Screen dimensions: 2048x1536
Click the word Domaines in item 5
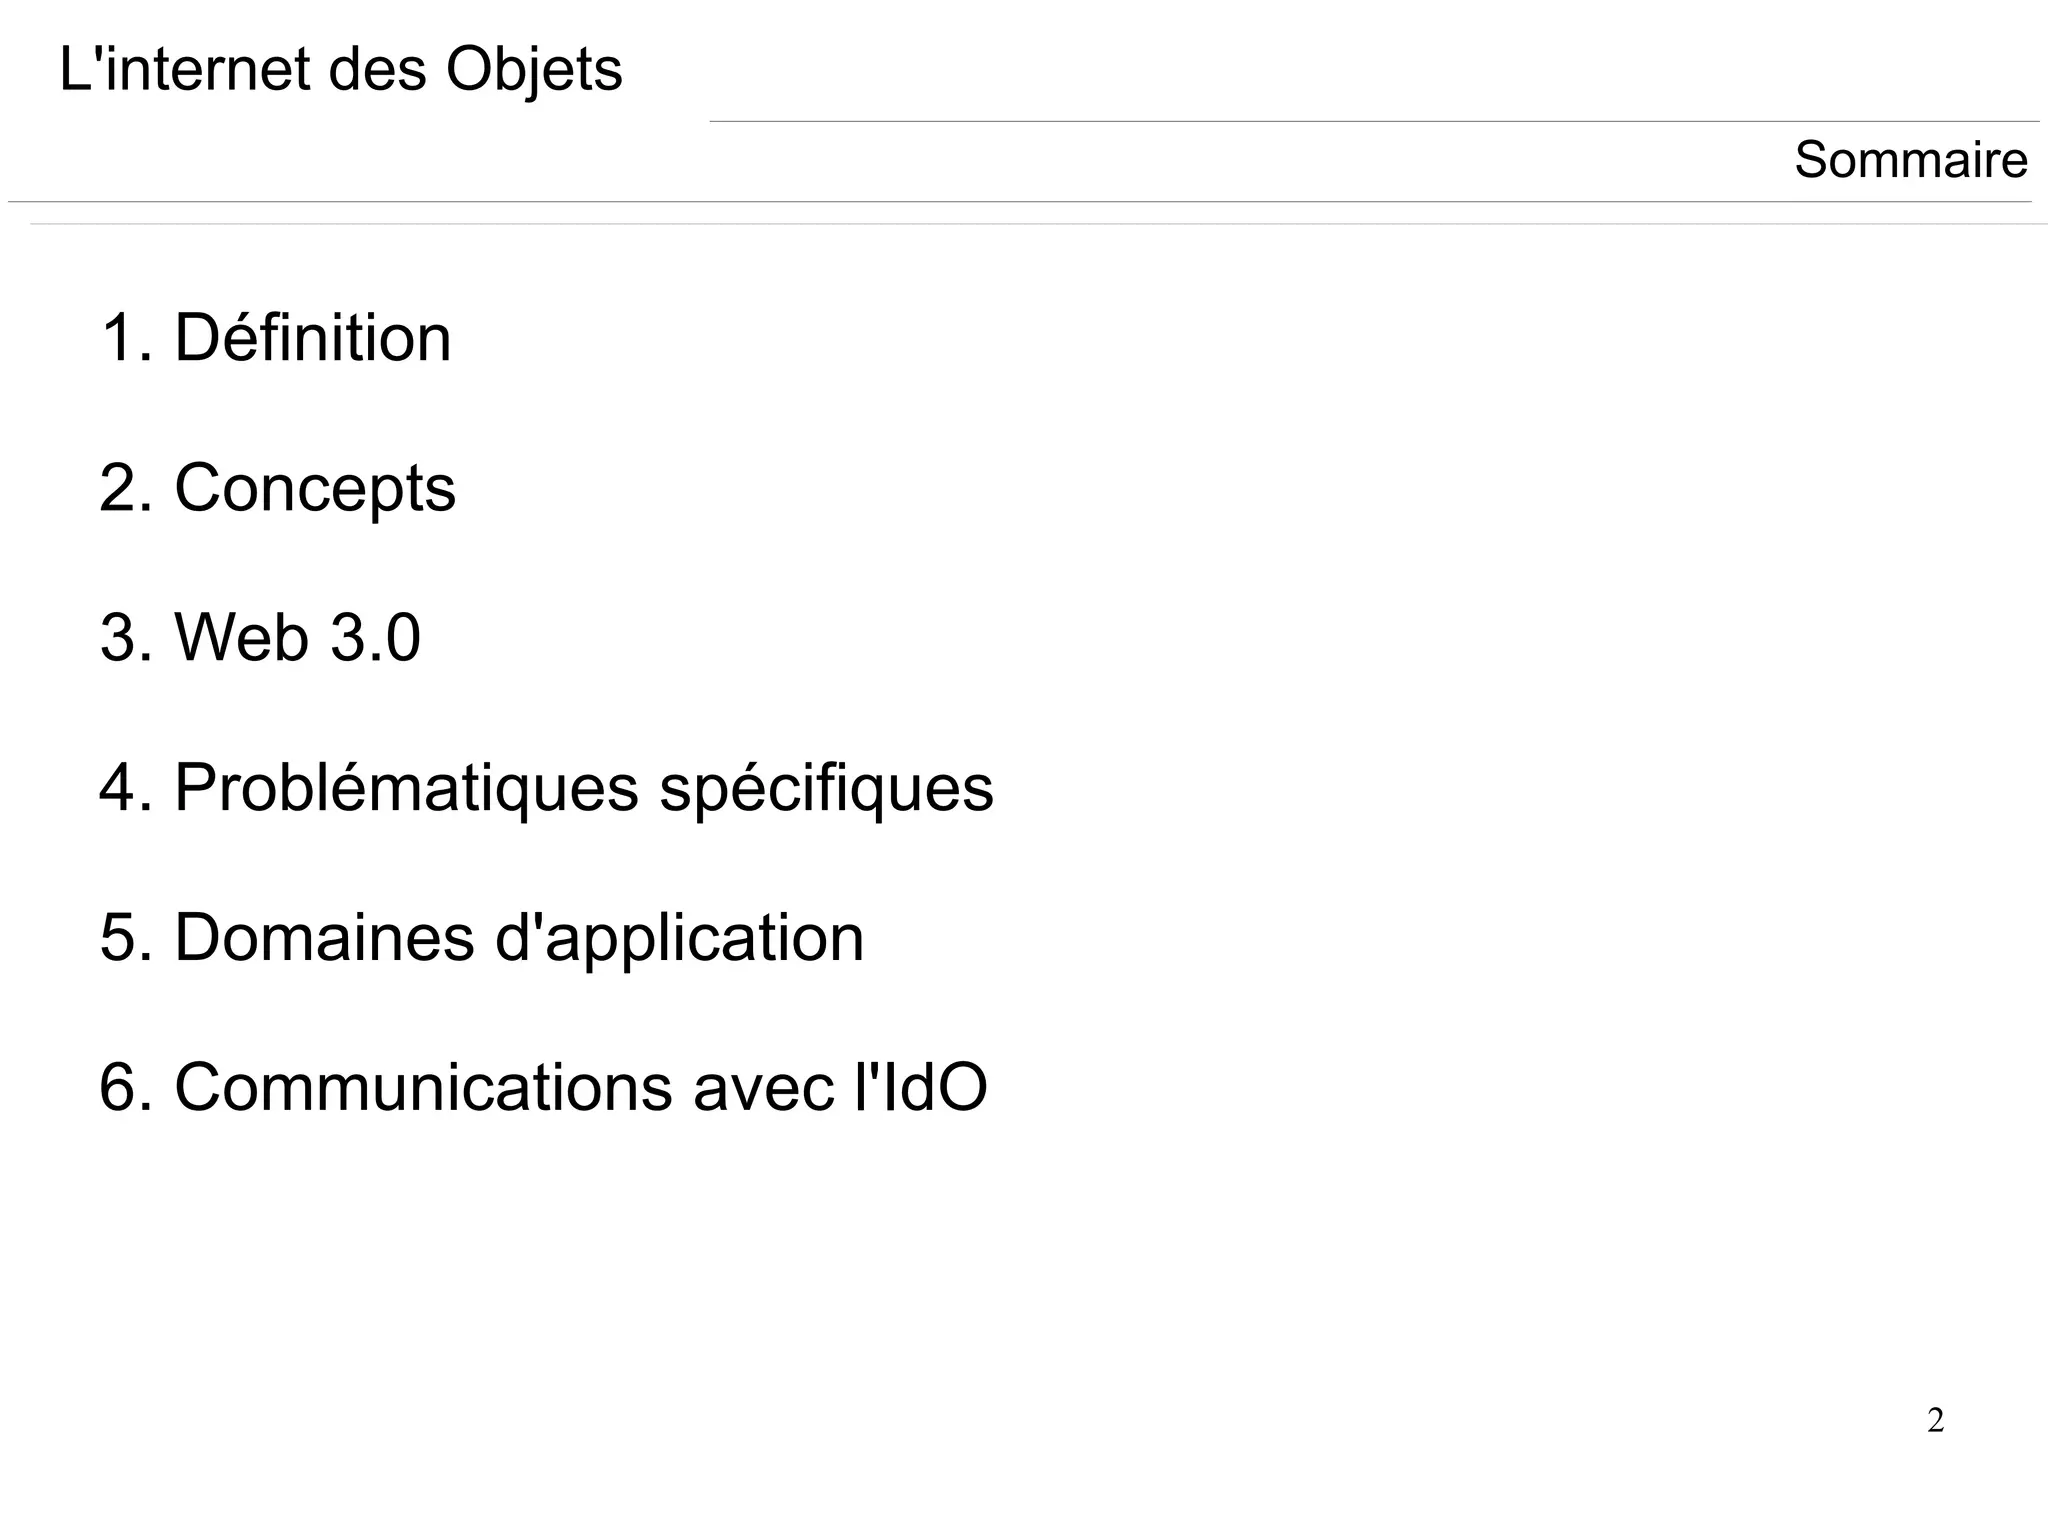coord(325,938)
